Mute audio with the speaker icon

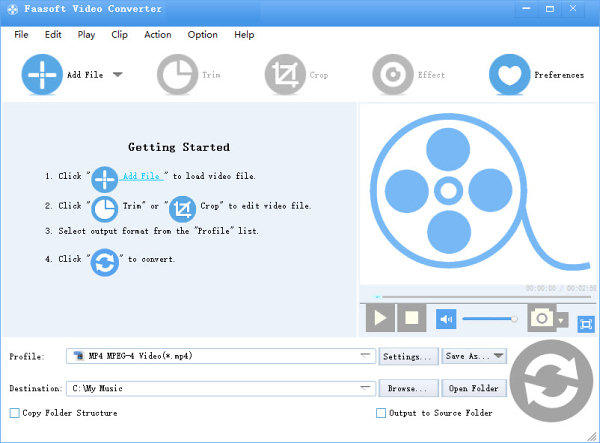click(x=446, y=319)
